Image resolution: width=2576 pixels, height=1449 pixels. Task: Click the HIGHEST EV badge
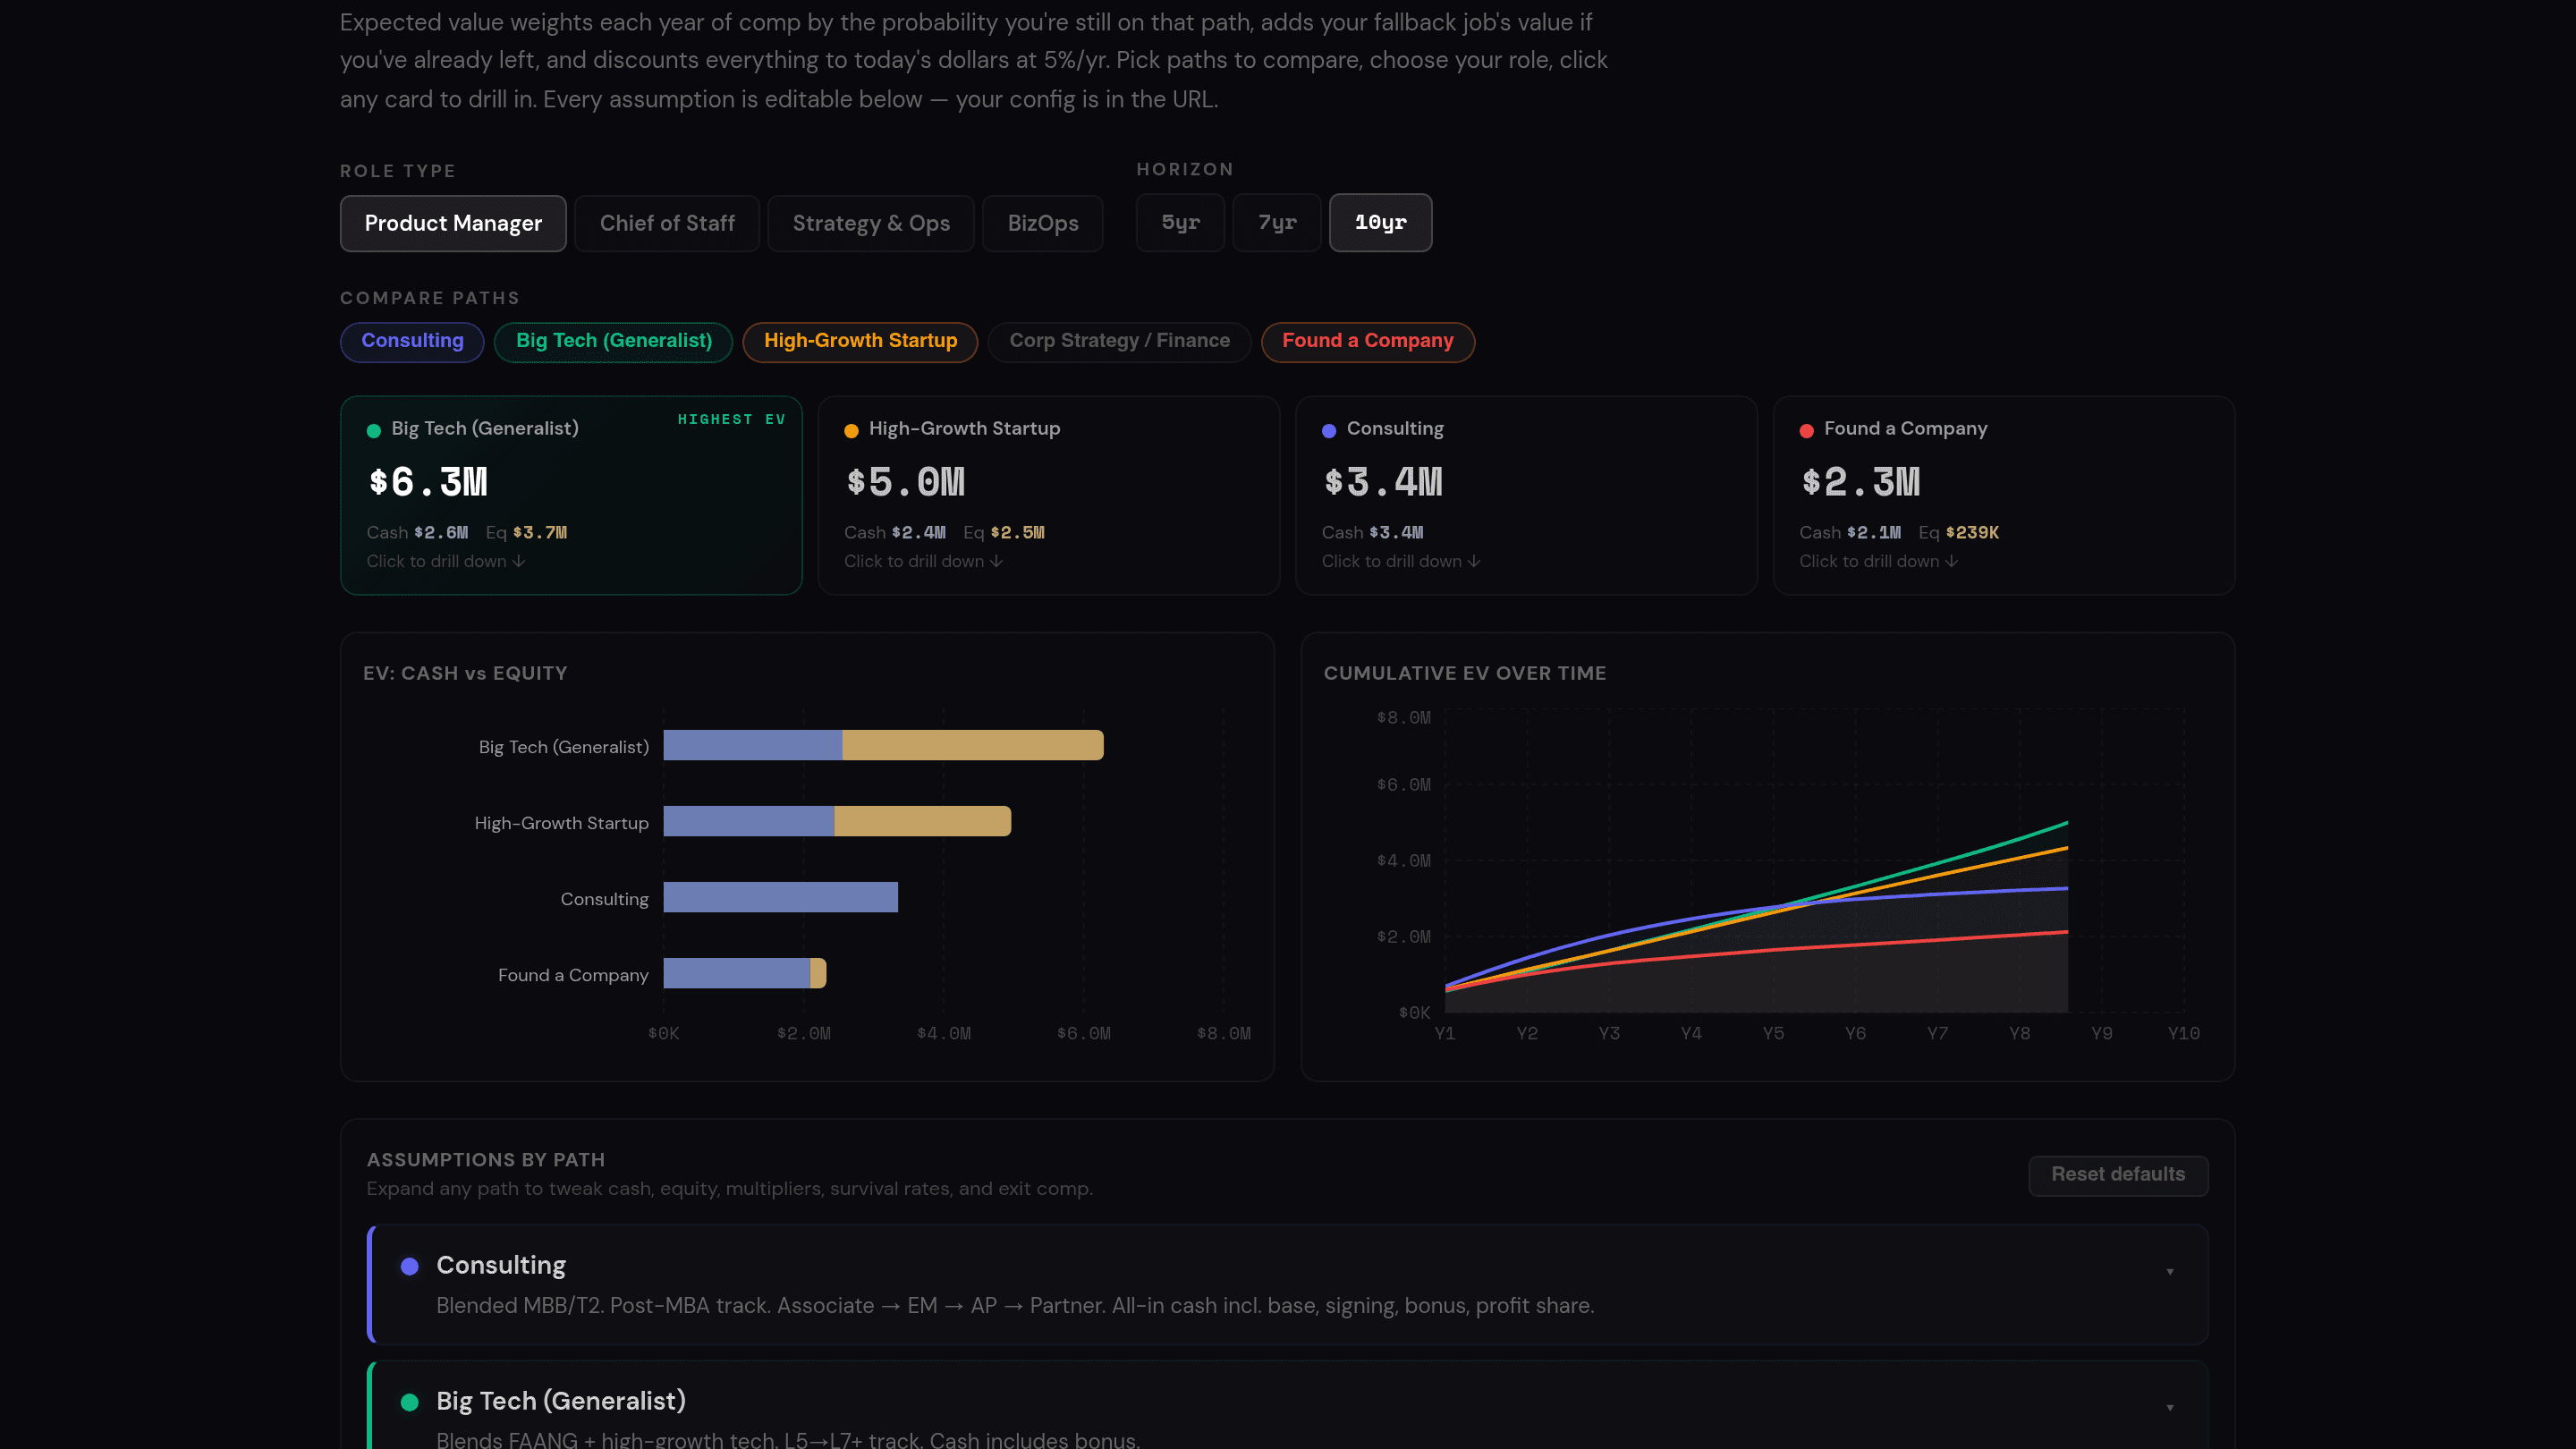[731, 420]
